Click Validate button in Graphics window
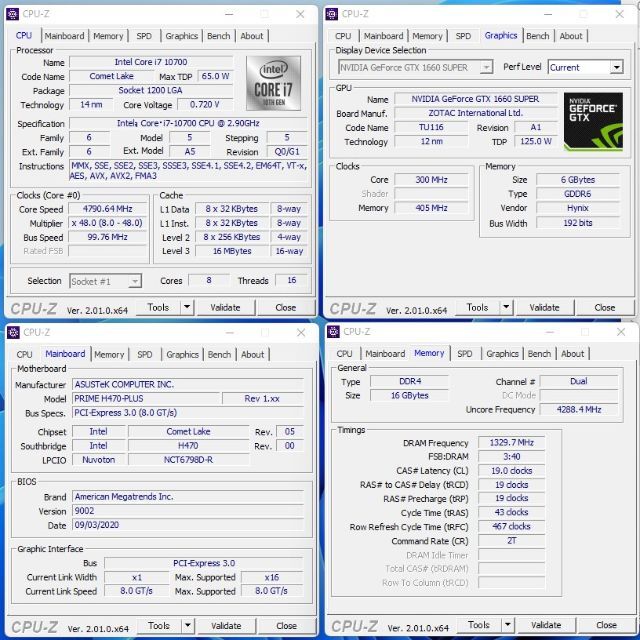Viewport: 640px width, 640px height. tap(545, 307)
